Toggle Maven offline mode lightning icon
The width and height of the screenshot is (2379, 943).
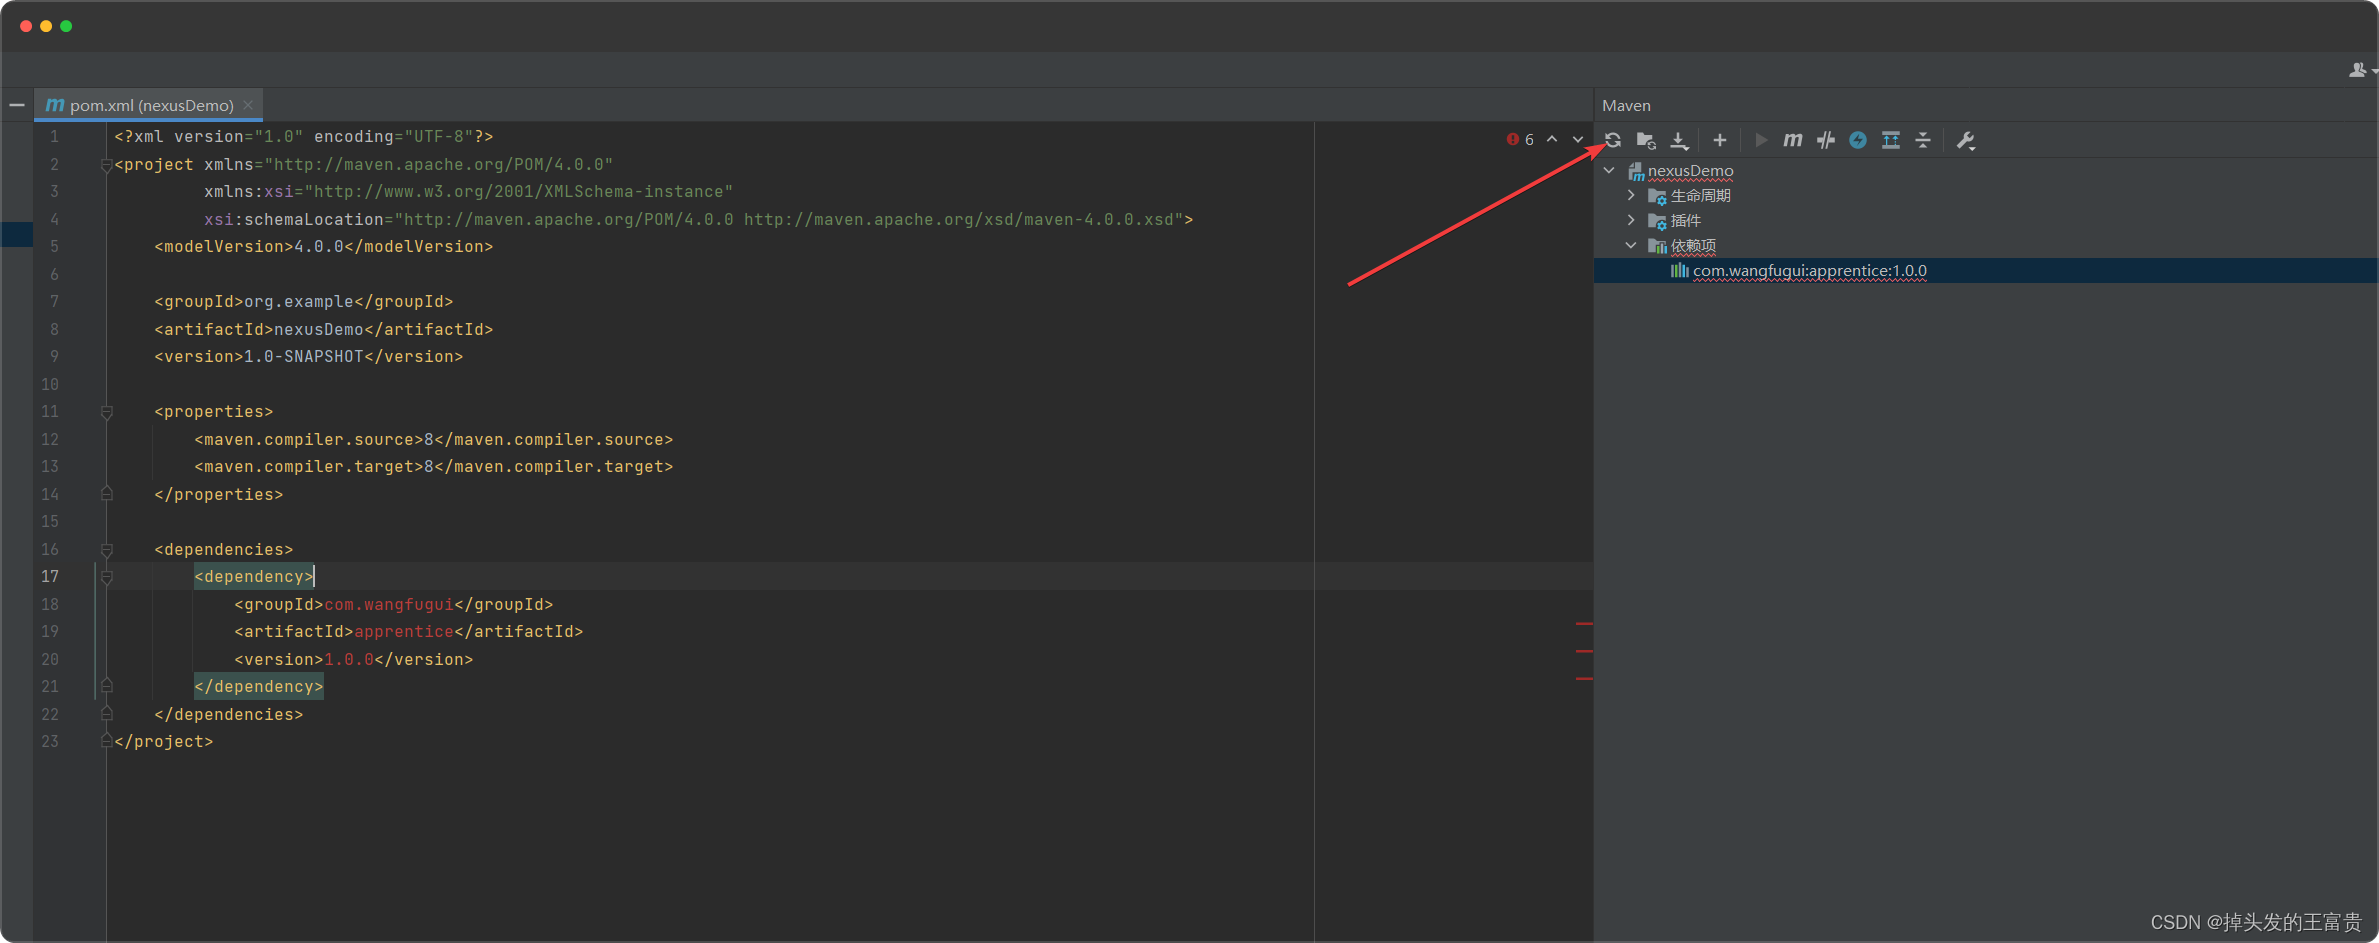tap(1858, 140)
